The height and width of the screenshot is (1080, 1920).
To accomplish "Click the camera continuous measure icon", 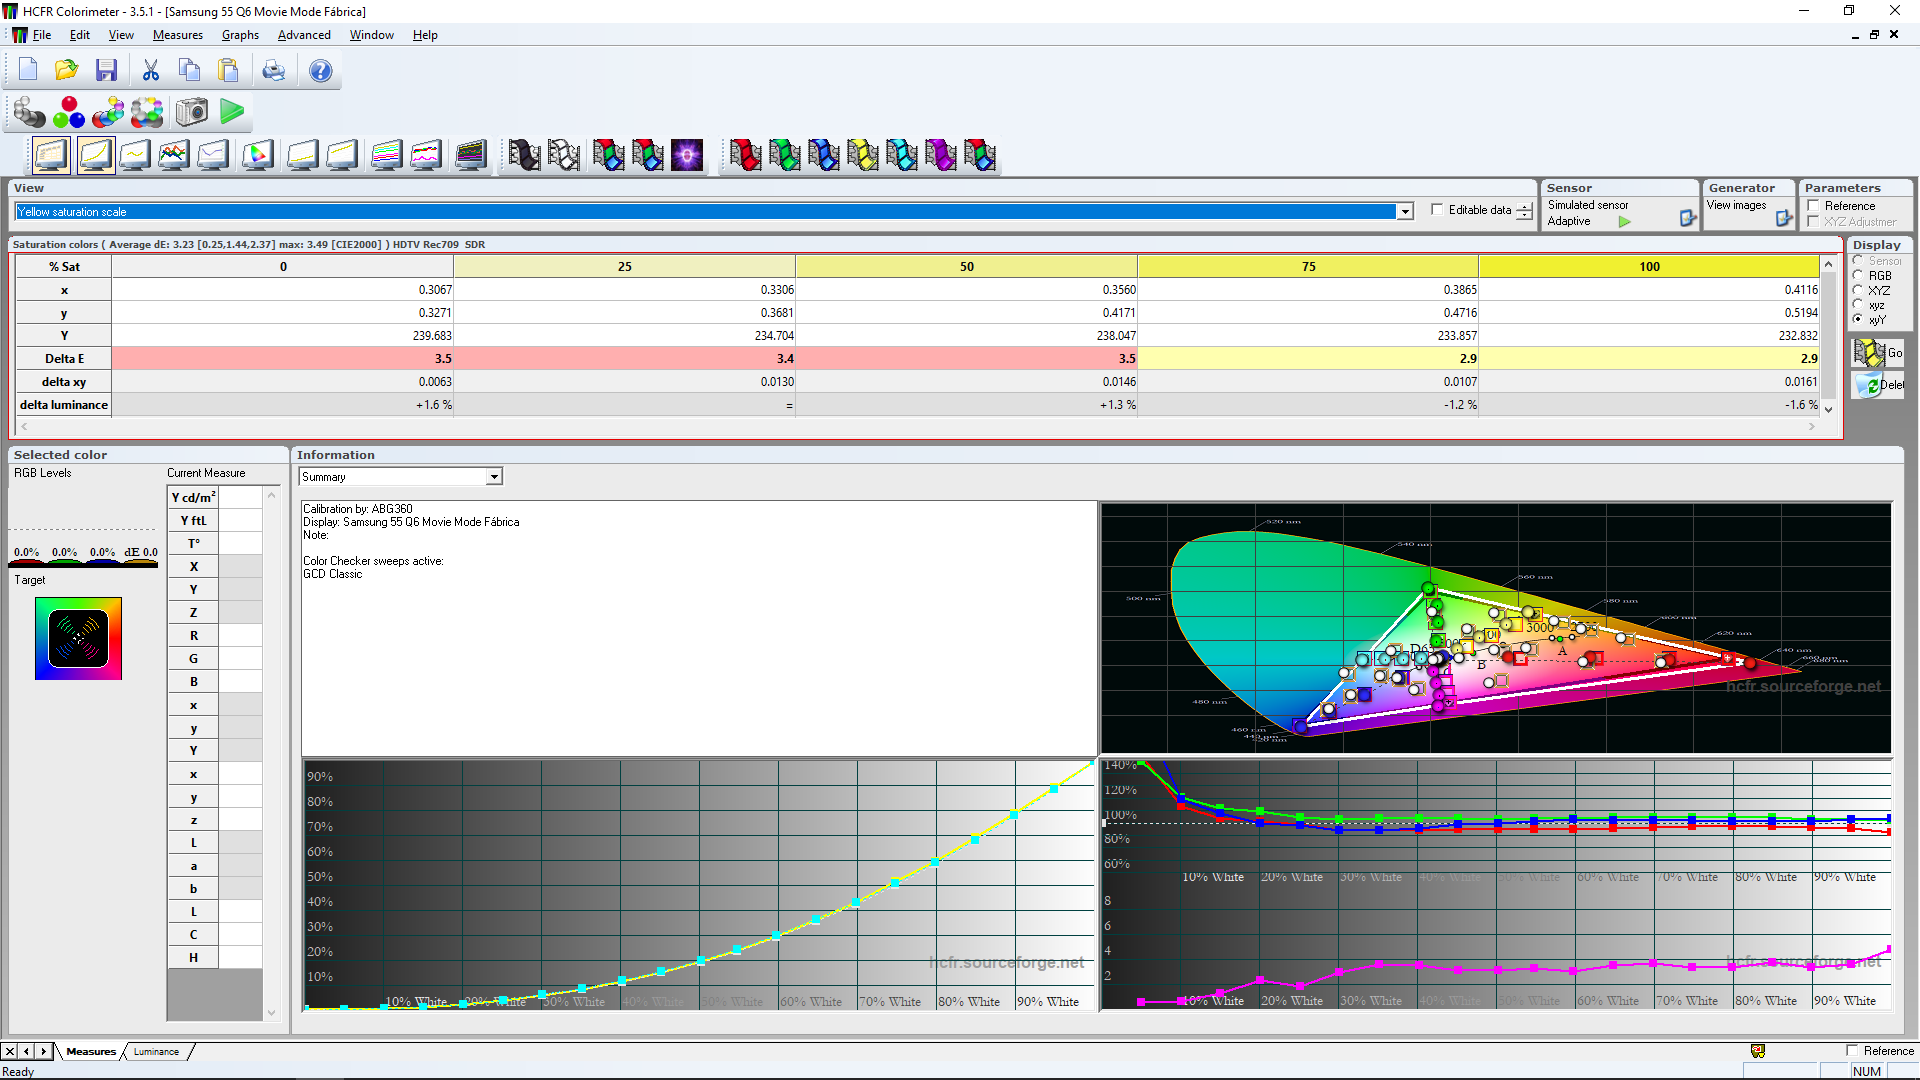I will [192, 112].
